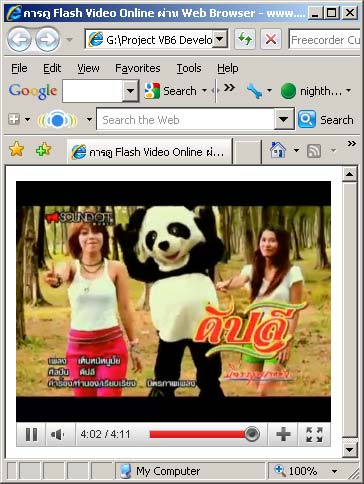Click the zoom magnifier icon in status bar
Screen dimensions: 364x484
pyautogui.click(x=280, y=470)
